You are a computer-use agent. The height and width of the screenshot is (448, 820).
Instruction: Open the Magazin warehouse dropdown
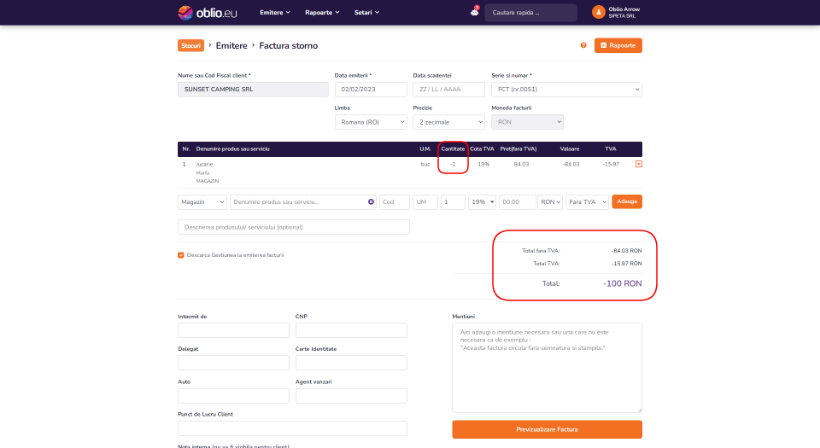(x=202, y=202)
